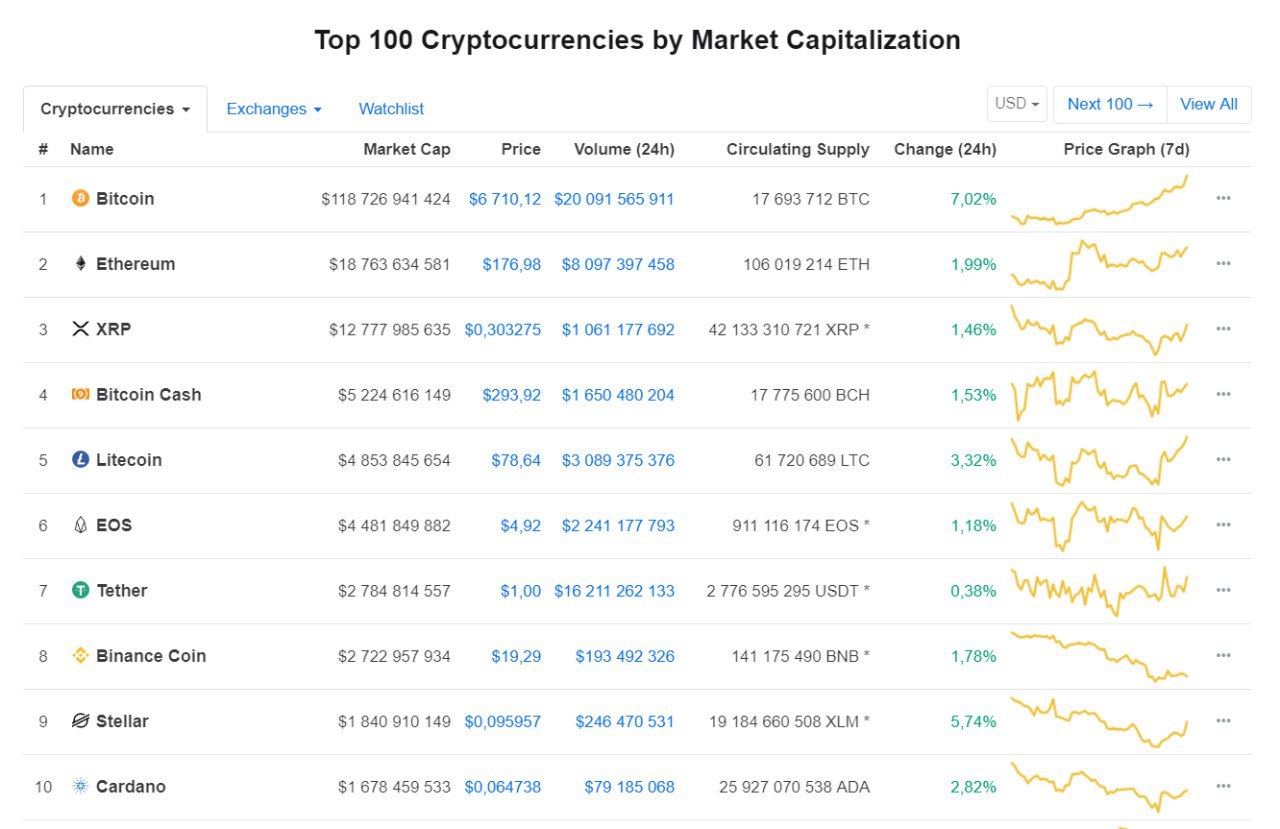1280x829 pixels.
Task: Sort by Change (24h) column header
Action: pos(945,149)
